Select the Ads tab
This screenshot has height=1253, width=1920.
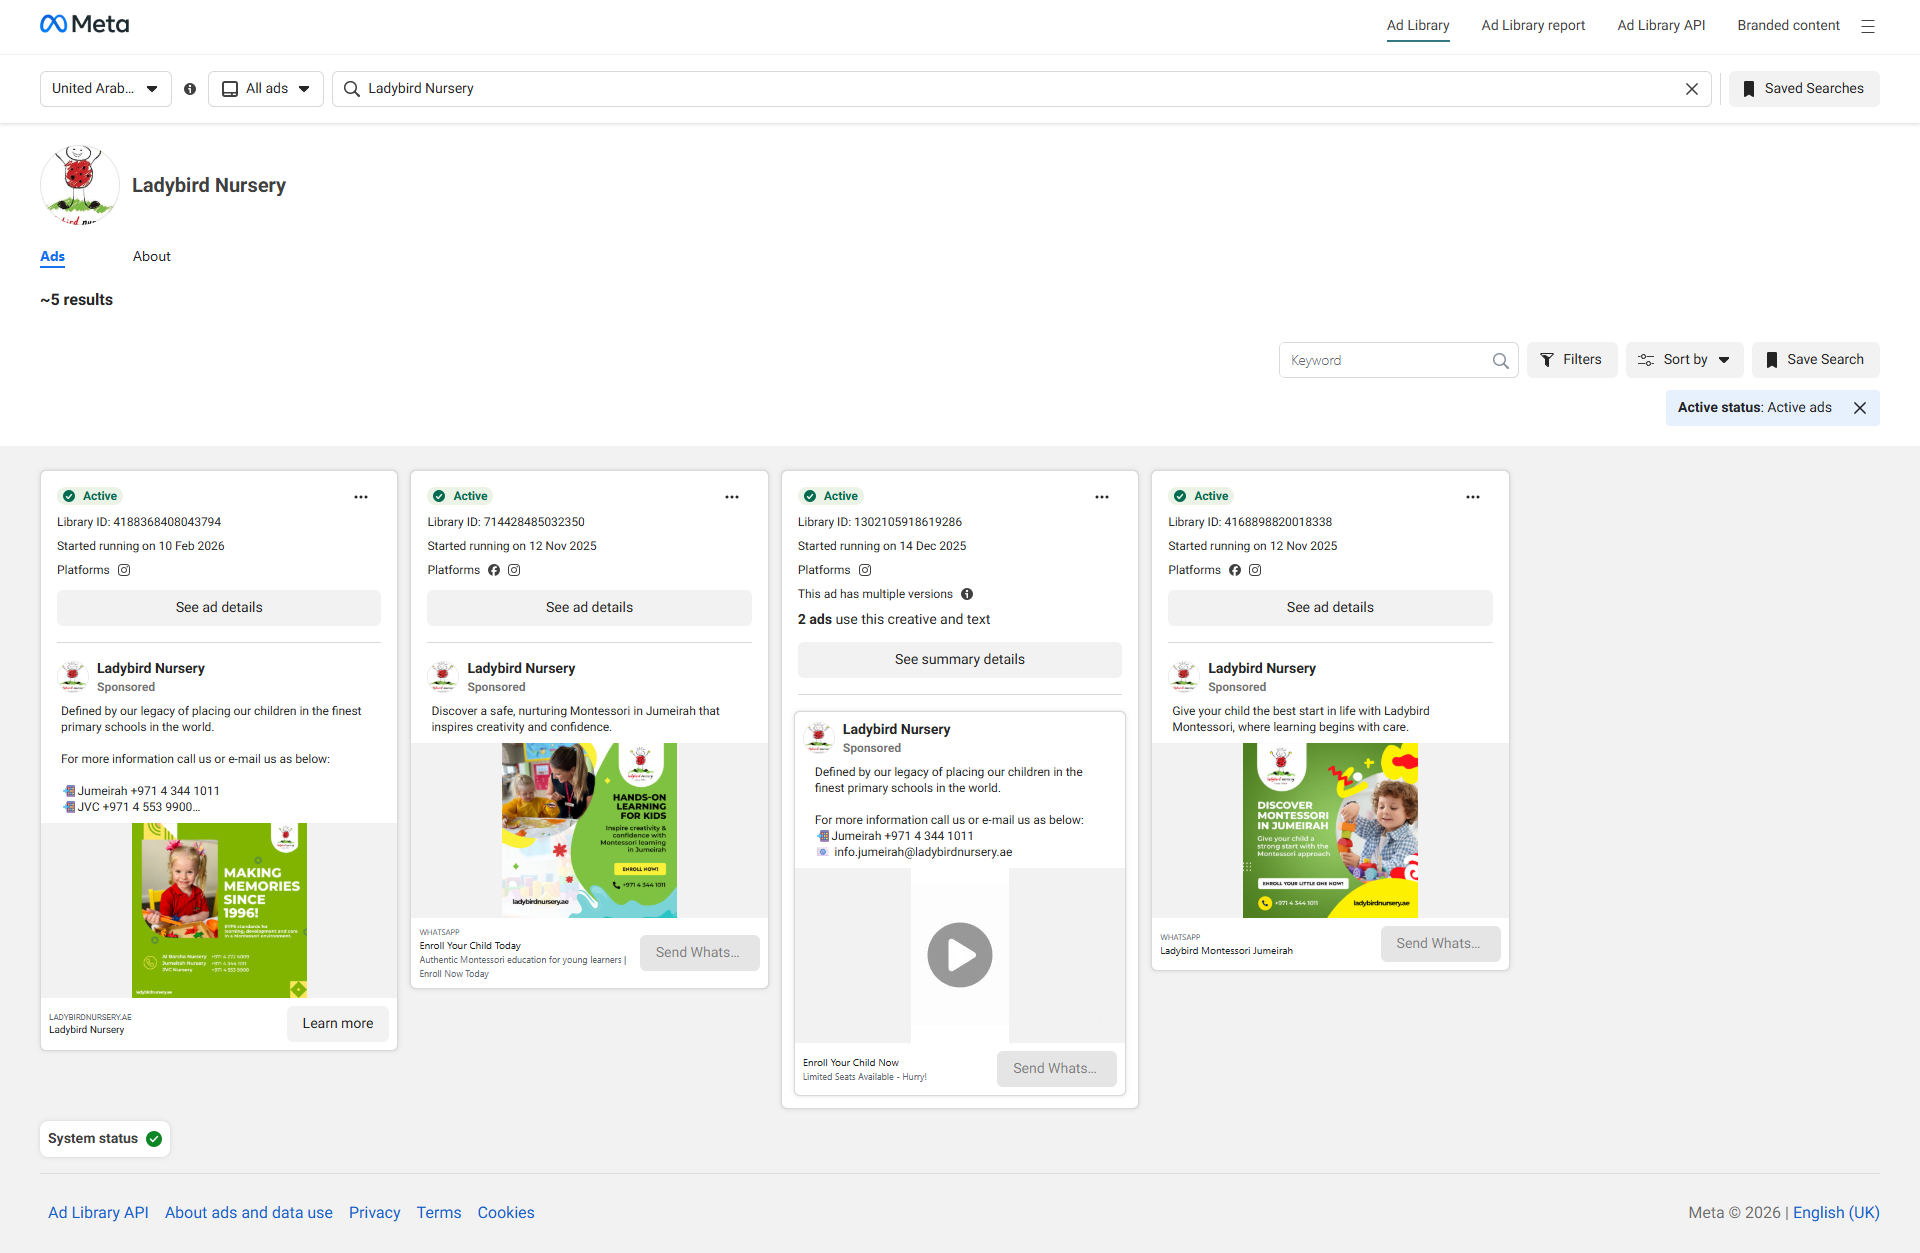tap(53, 257)
